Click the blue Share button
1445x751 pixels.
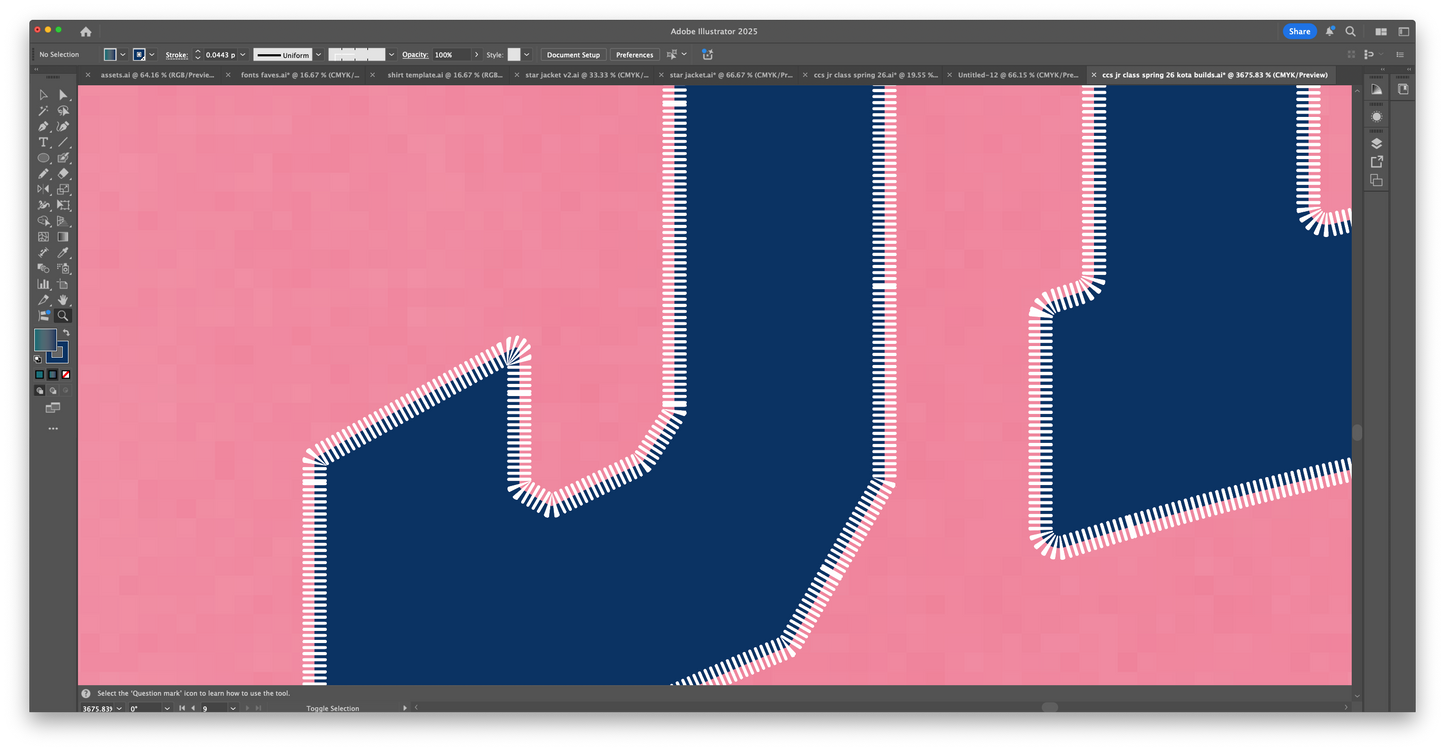click(1299, 31)
